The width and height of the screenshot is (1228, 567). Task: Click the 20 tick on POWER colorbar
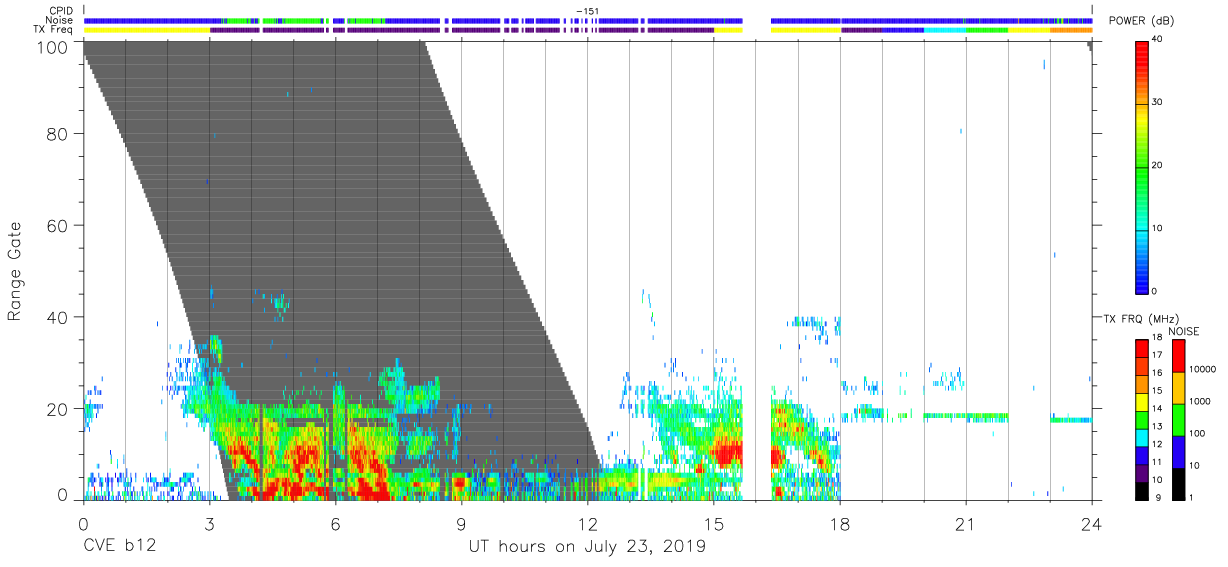[1158, 166]
